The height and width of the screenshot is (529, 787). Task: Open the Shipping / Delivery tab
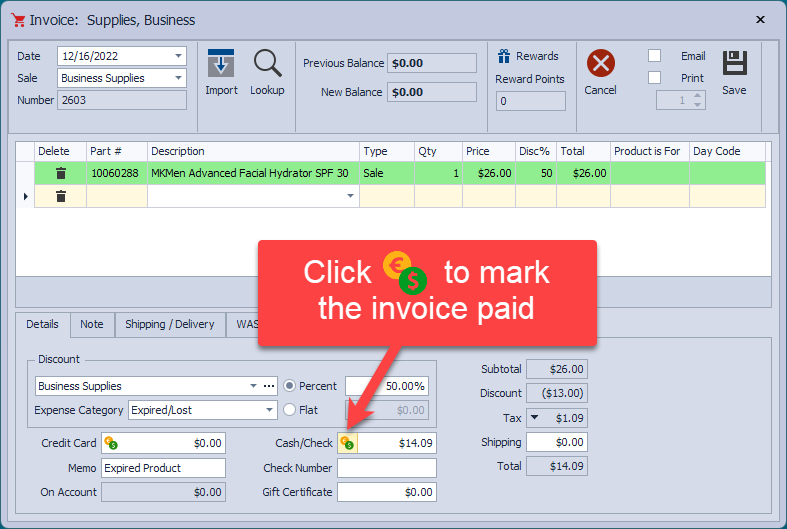(170, 324)
